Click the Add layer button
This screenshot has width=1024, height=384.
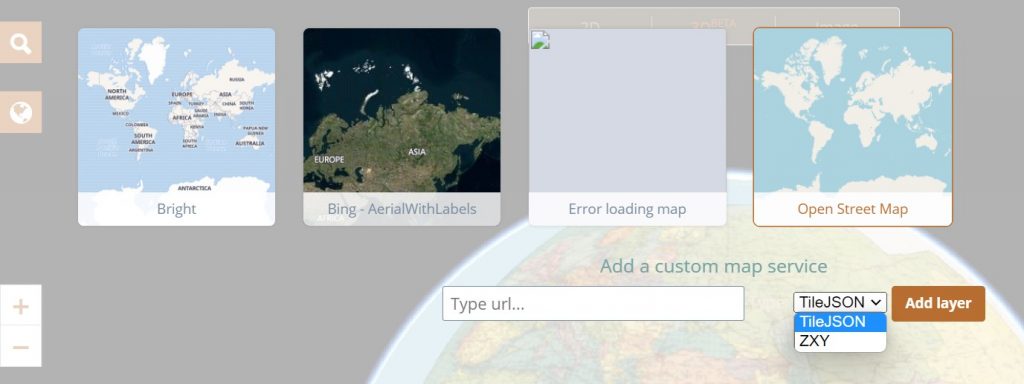pos(938,304)
